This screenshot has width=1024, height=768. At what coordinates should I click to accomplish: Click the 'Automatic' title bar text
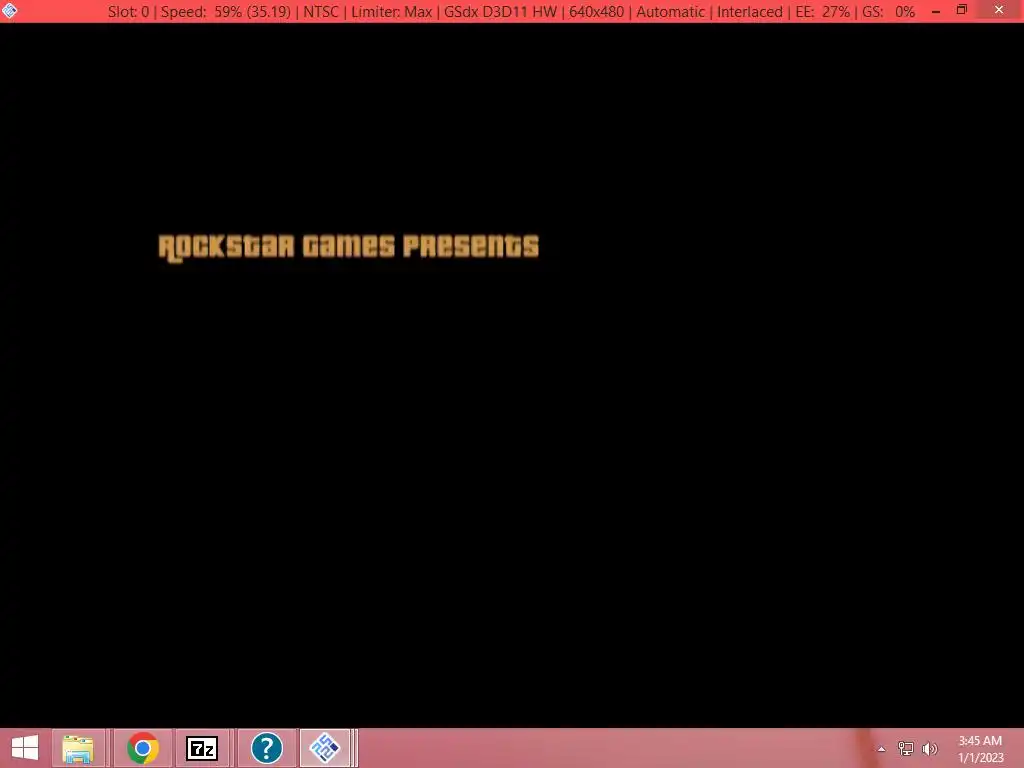pos(671,12)
